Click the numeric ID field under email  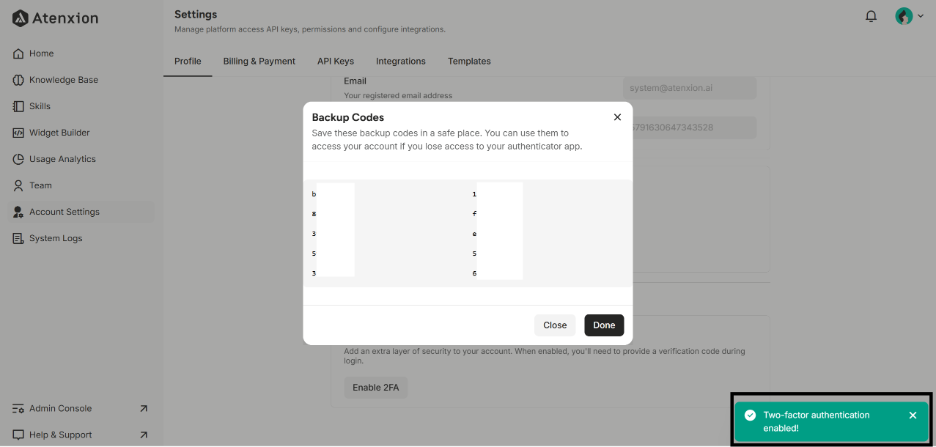[x=694, y=128]
